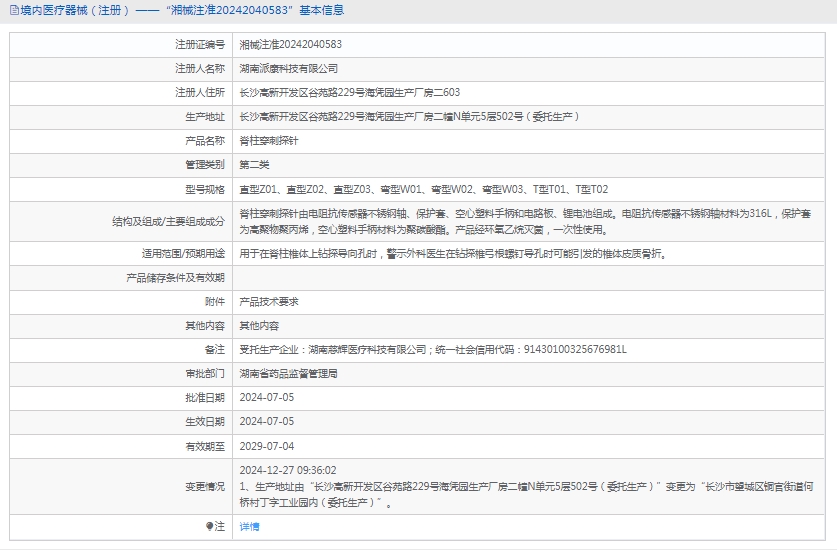Viewport: 837px width, 550px height.
Task: Click the 注册人住所 address ending in 厂房二603
Action: [x=349, y=93]
